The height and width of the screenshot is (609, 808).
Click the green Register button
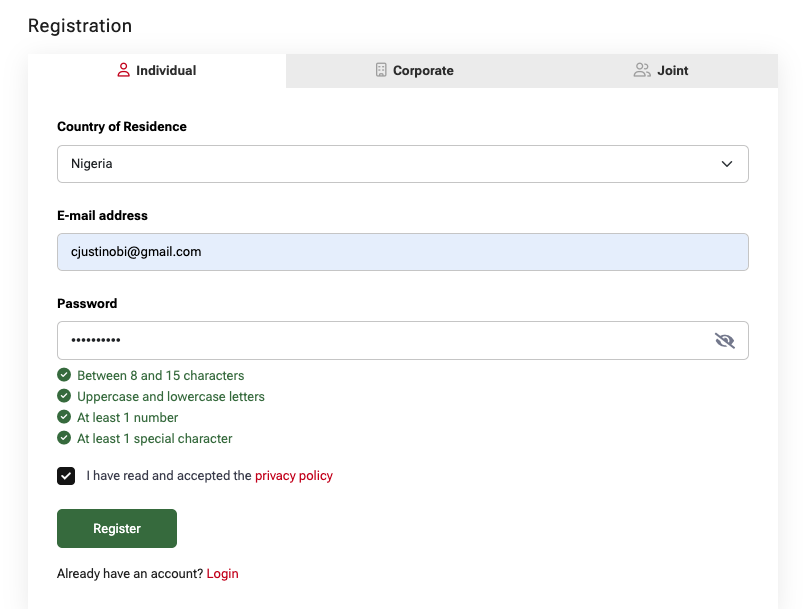[117, 529]
